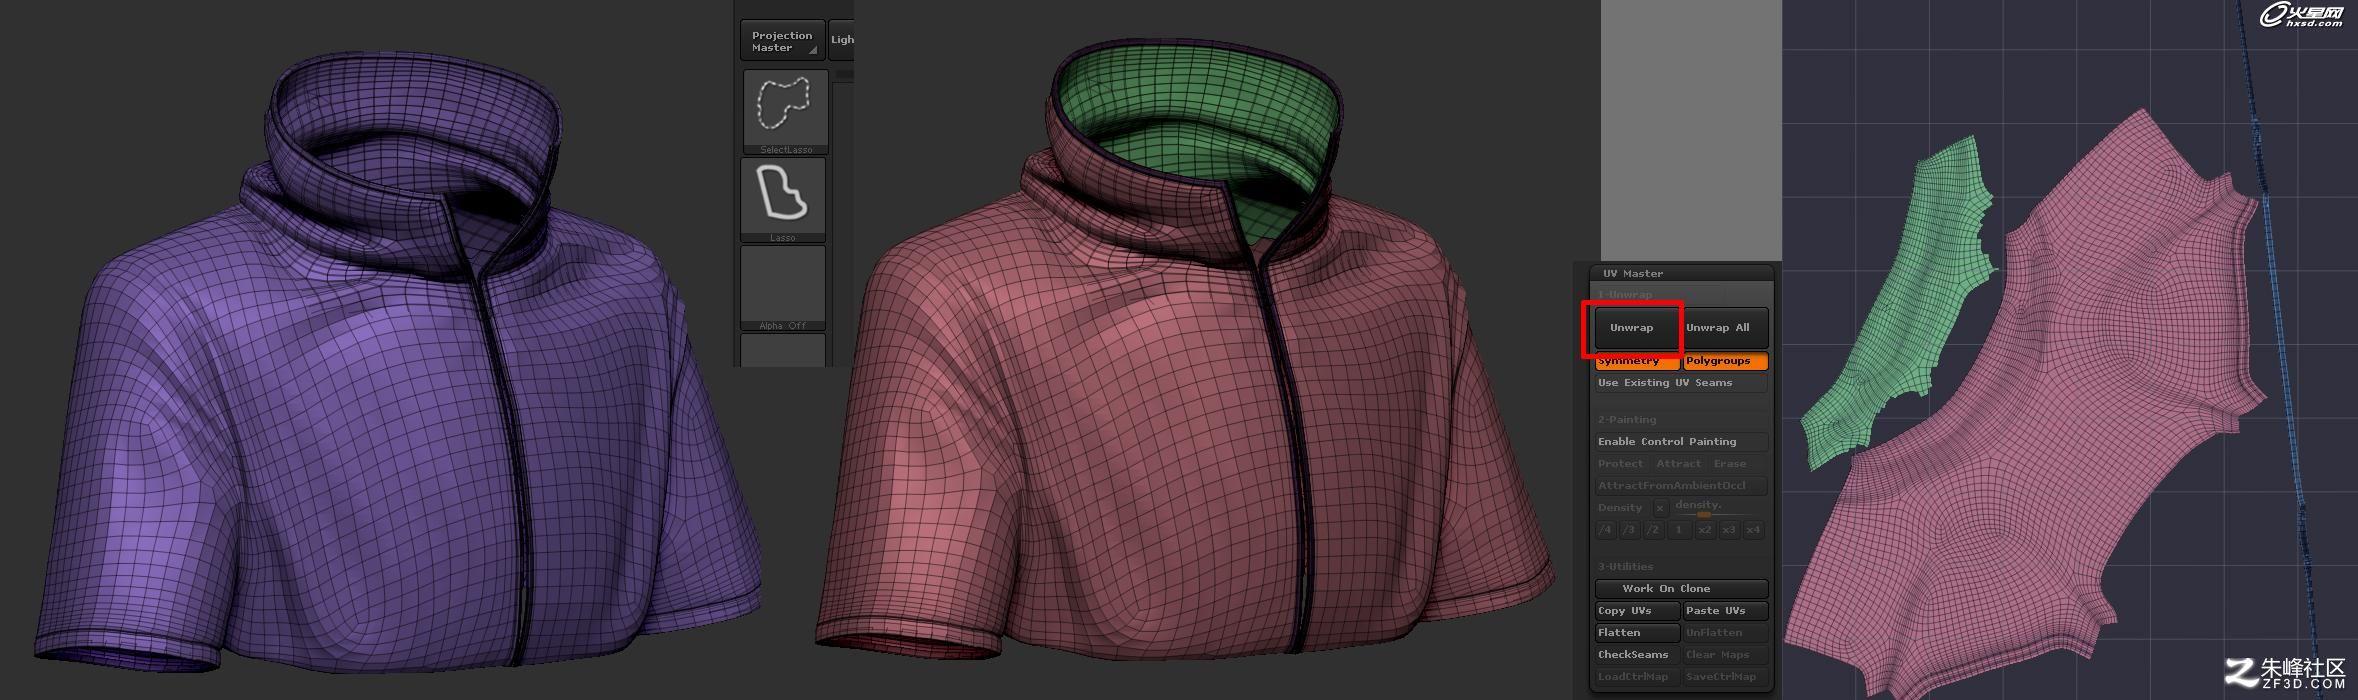Screen dimensions: 2358x700
Task: Click Work On Clone button
Action: (1681, 589)
